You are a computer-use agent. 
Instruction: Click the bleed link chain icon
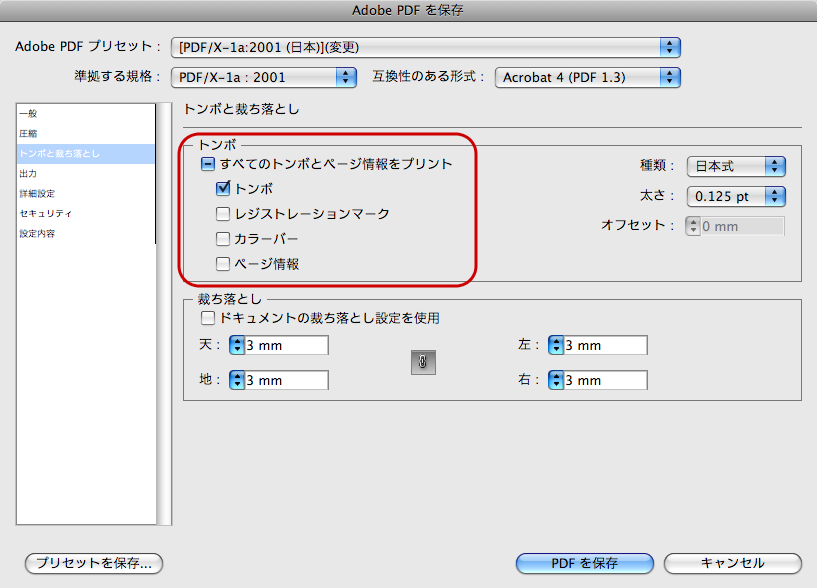[x=423, y=362]
